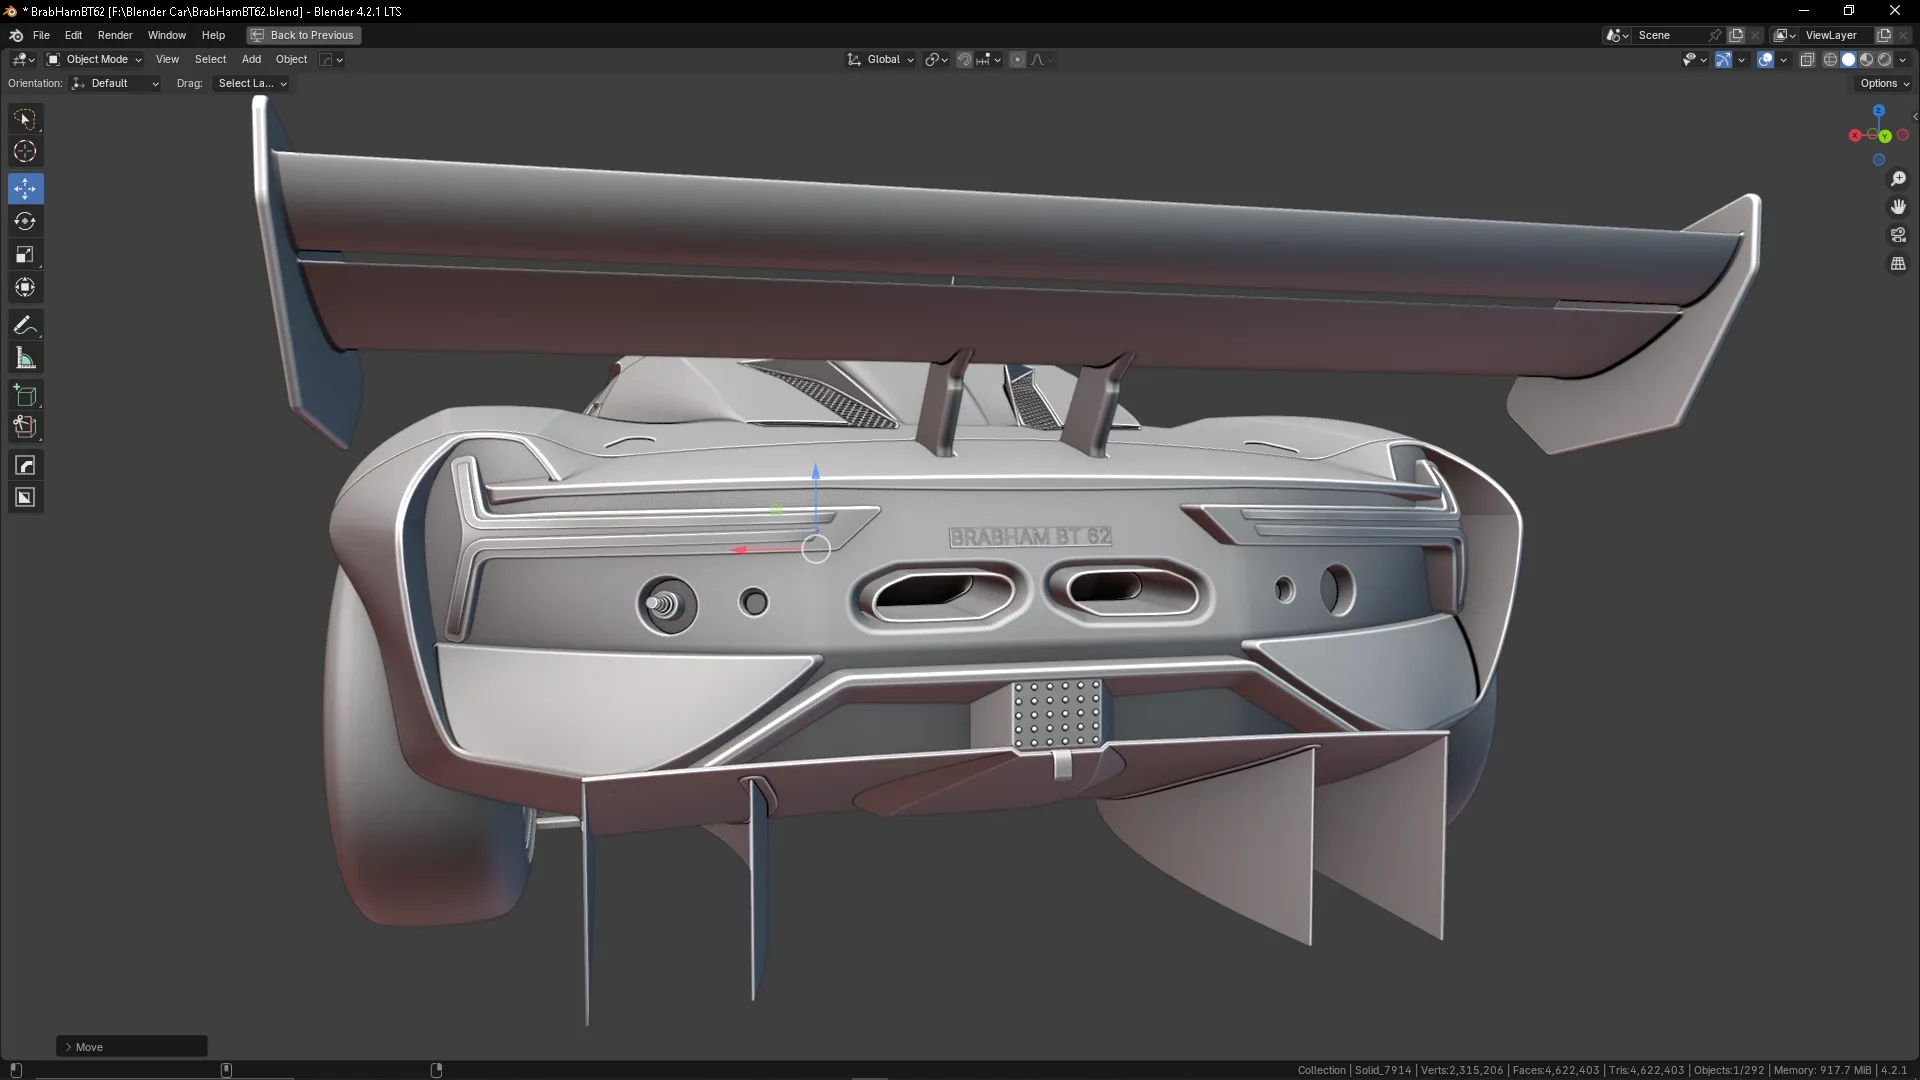Screen dimensions: 1920x1080
Task: Select the Measure tool
Action: point(25,358)
